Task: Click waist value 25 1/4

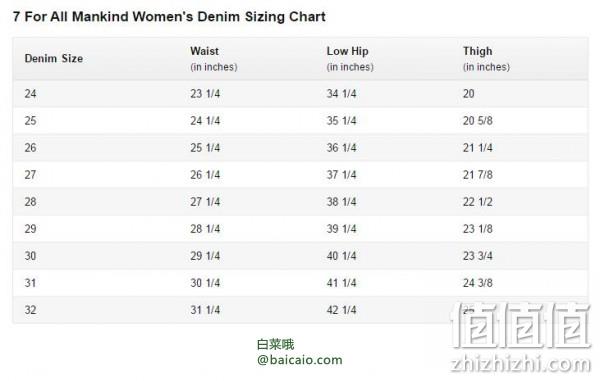Action: click(x=205, y=148)
